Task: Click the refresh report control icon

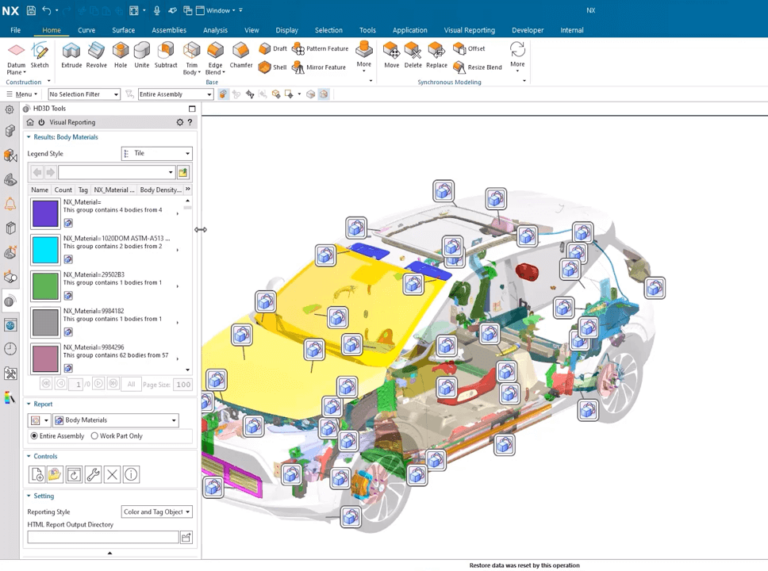Action: [74, 474]
